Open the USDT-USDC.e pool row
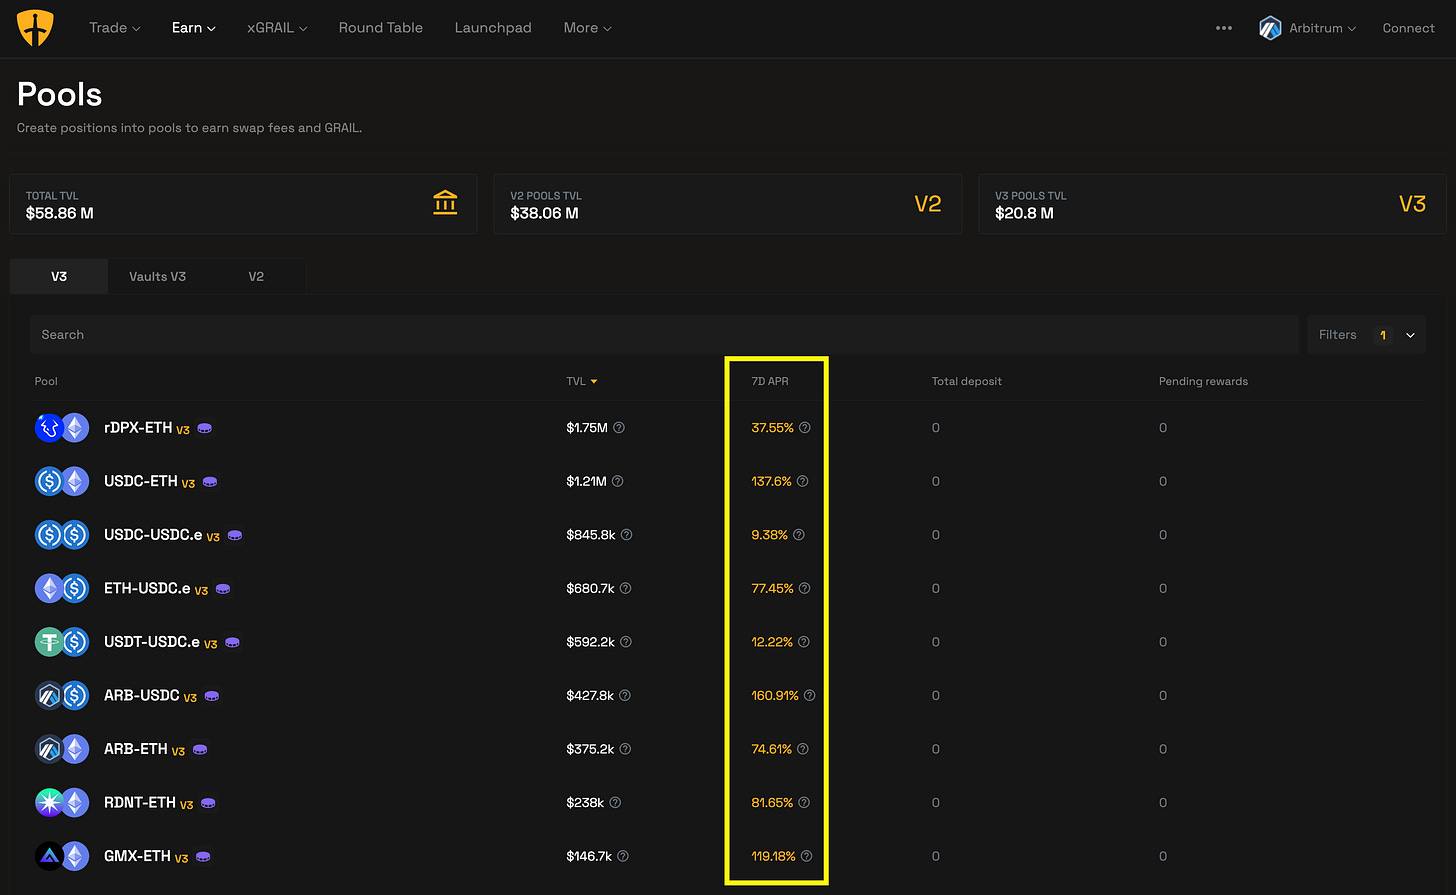The height and width of the screenshot is (895, 1456). point(727,642)
